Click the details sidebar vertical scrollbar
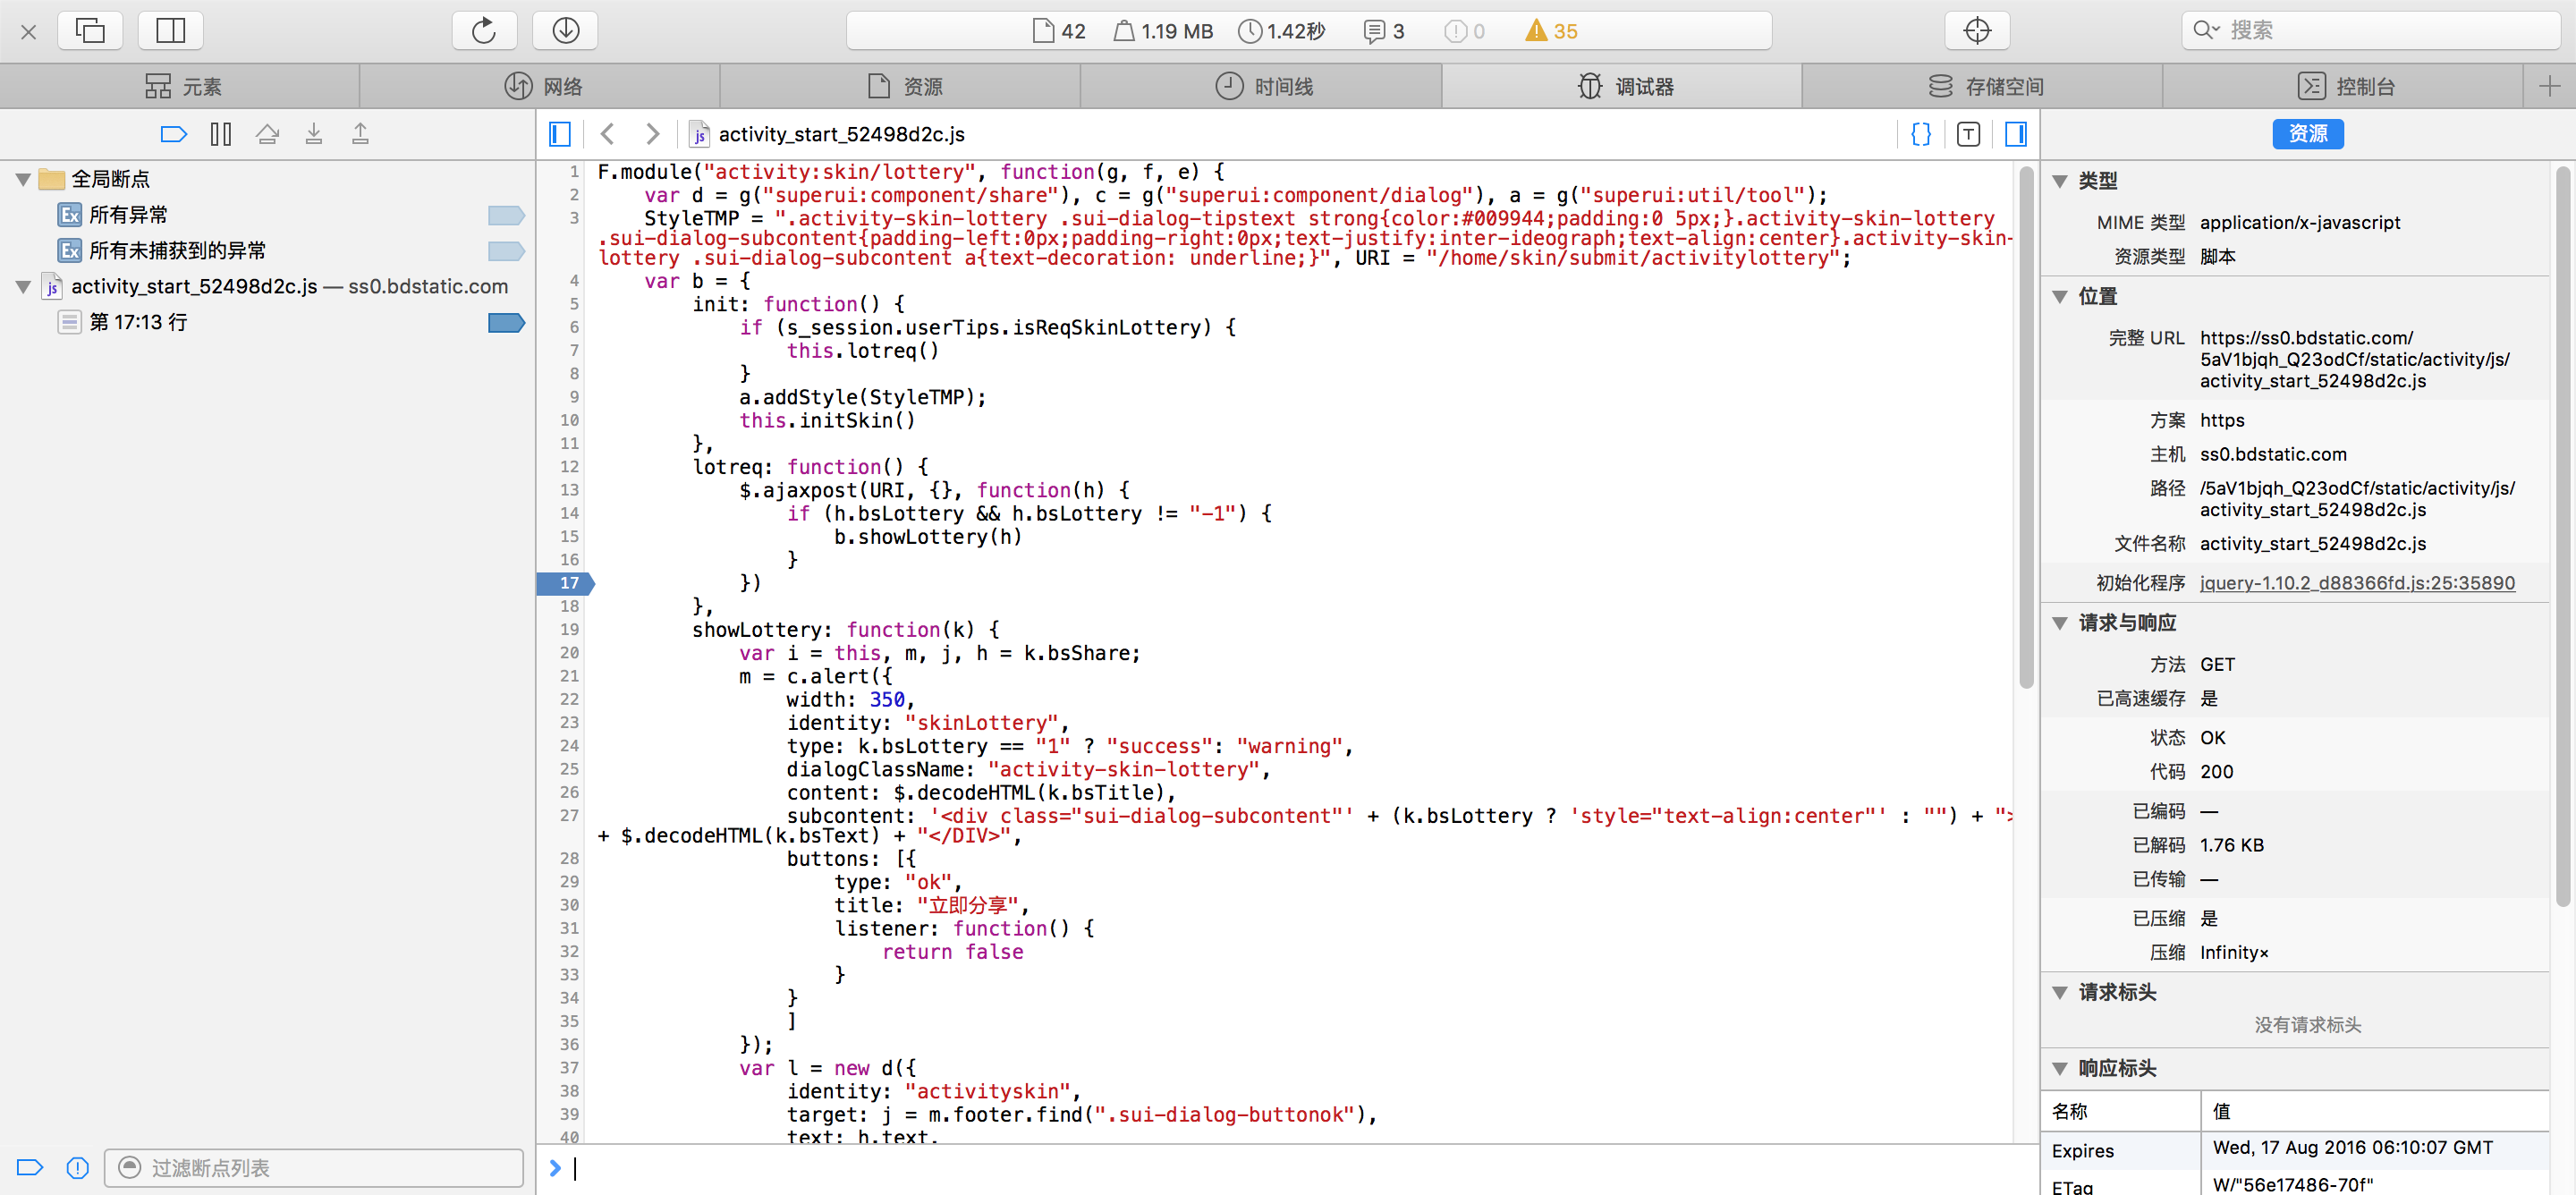The image size is (2576, 1195). 2562,536
